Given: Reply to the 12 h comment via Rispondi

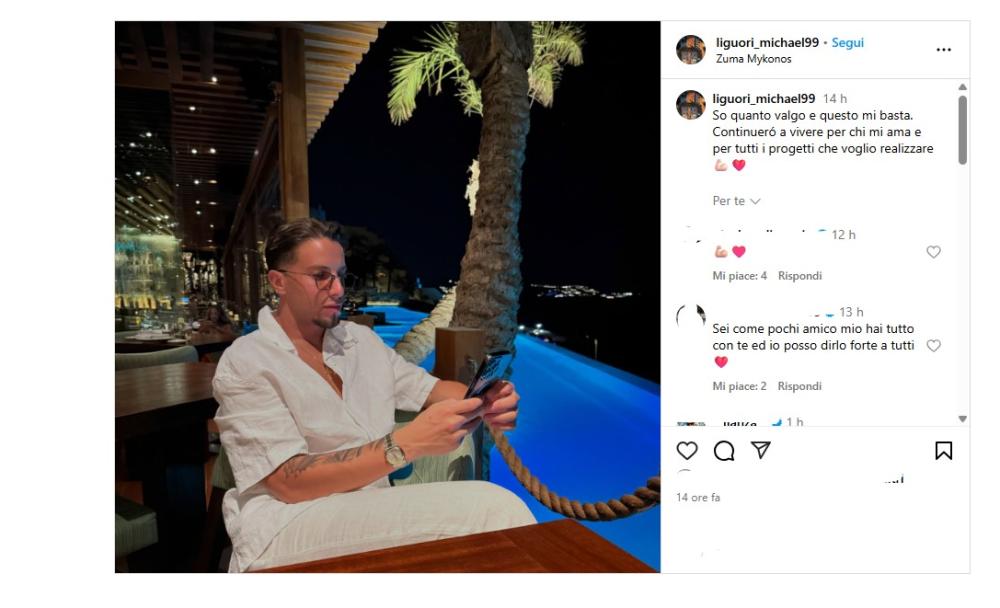Looking at the screenshot, I should pyautogui.click(x=800, y=276).
